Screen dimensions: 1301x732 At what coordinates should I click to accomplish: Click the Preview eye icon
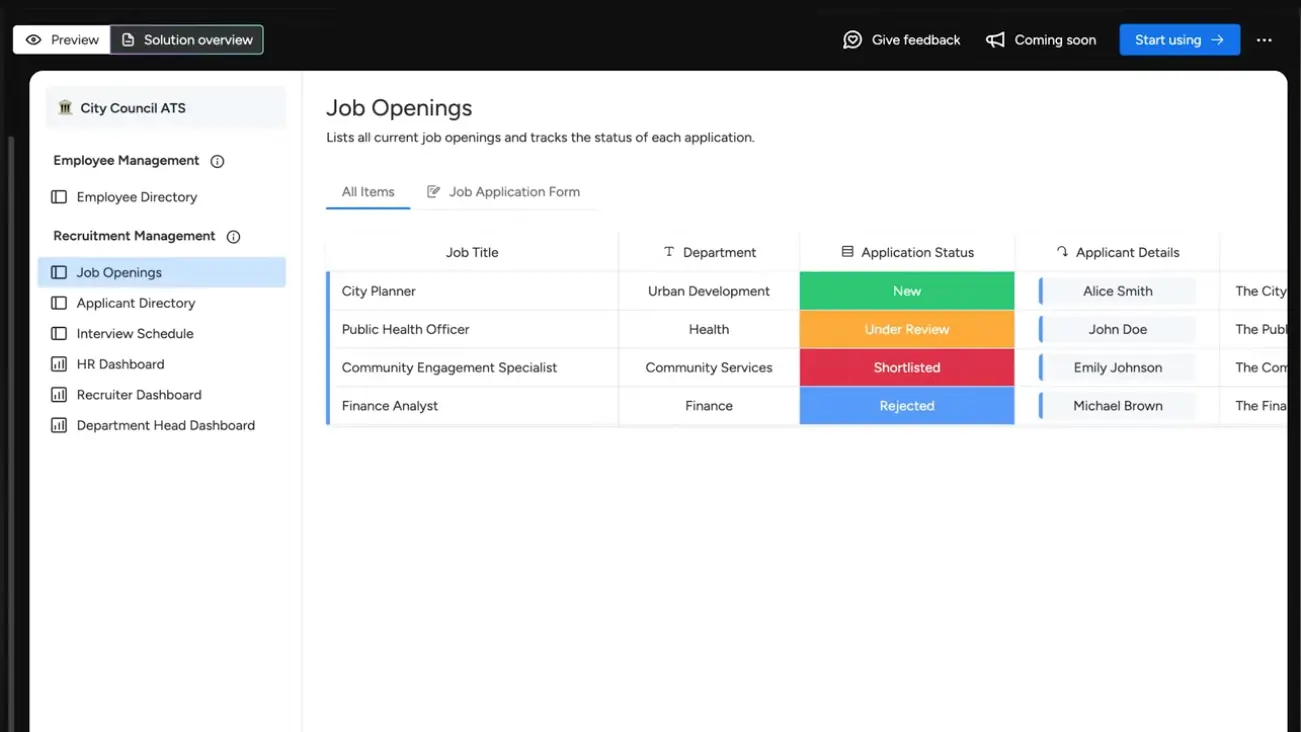pyautogui.click(x=34, y=39)
